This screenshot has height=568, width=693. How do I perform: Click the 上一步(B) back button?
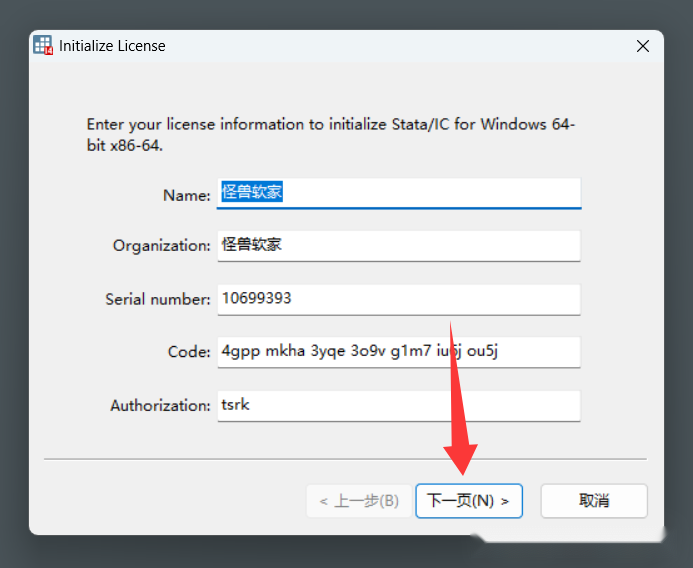[359, 501]
